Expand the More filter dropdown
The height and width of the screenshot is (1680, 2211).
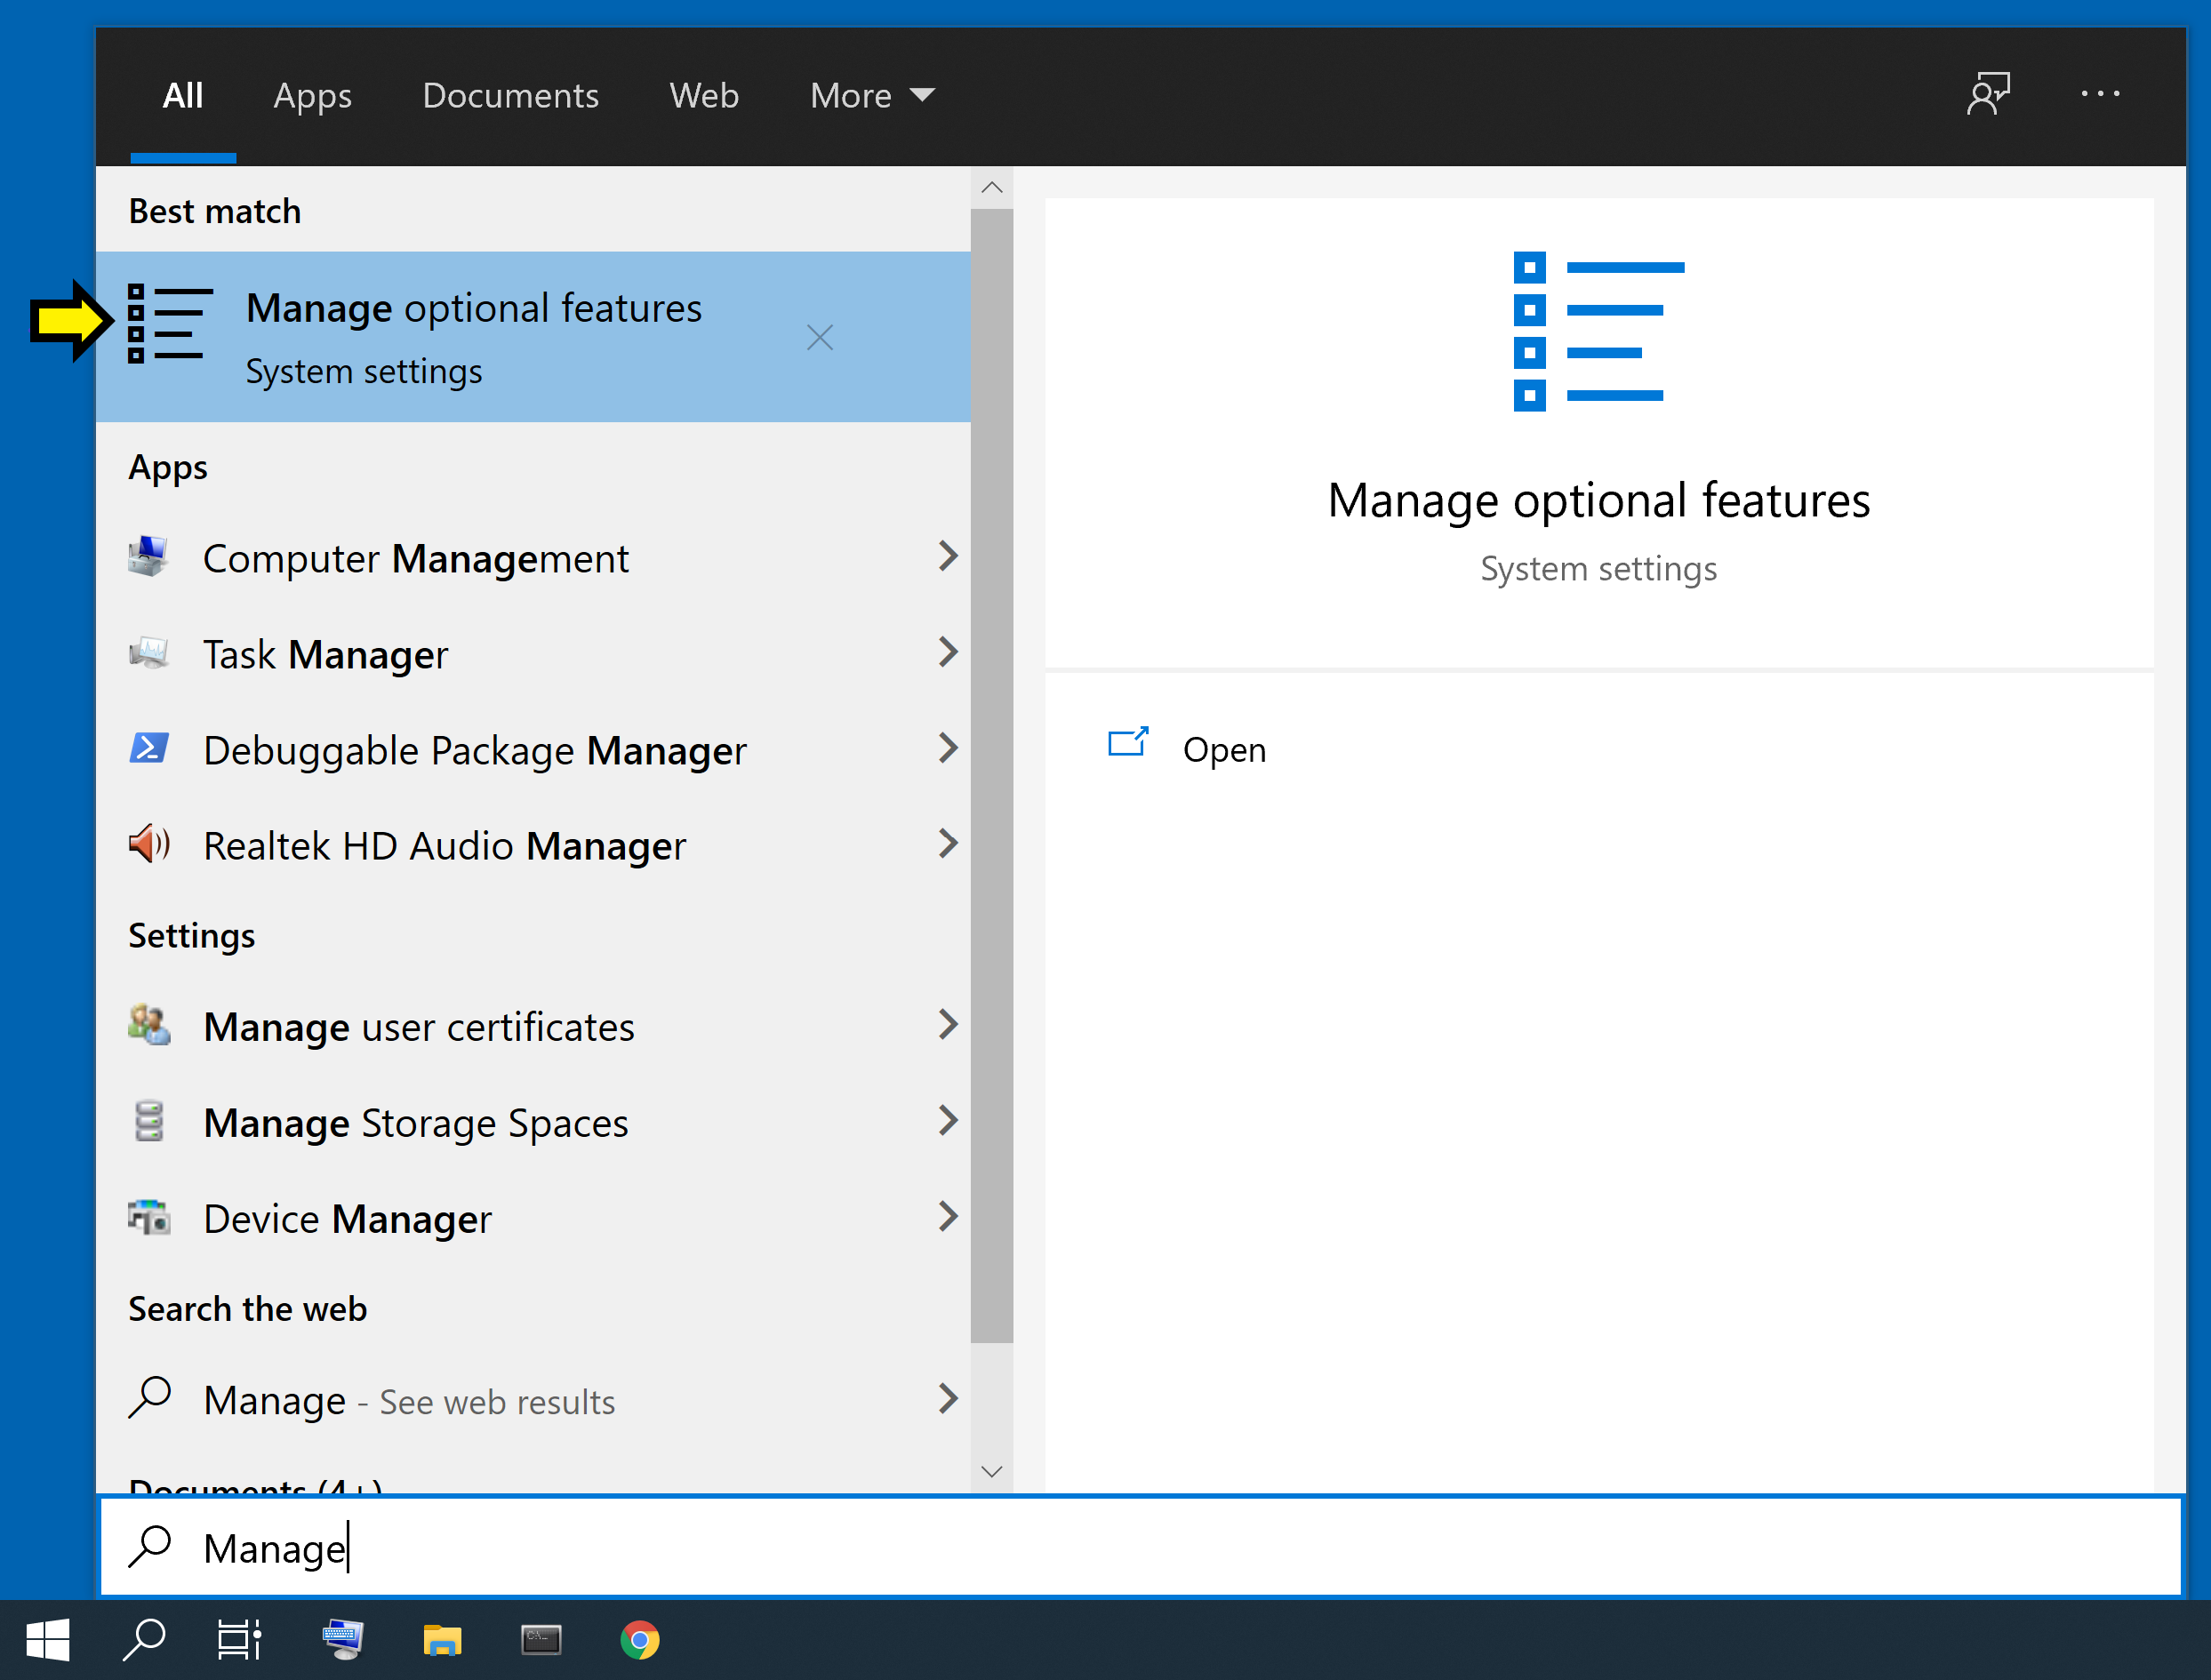click(871, 96)
